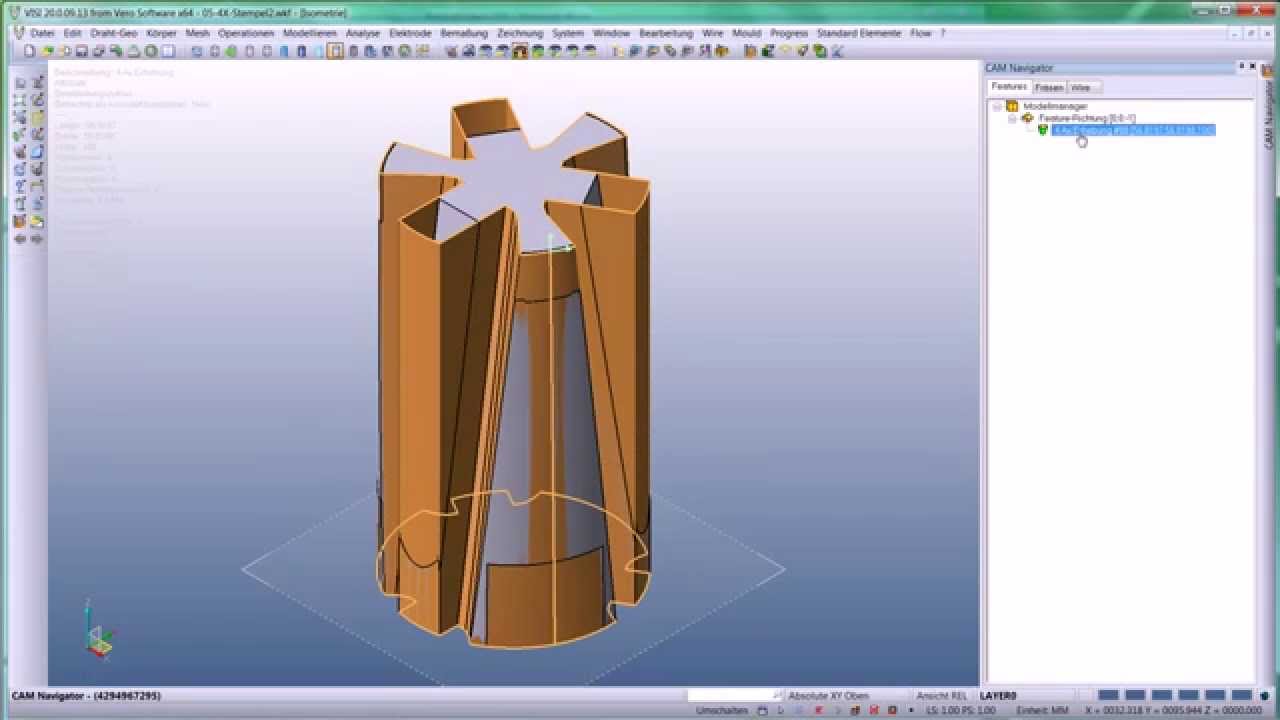
Task: Select the highlighted 4-Ax feature row
Action: [1133, 130]
